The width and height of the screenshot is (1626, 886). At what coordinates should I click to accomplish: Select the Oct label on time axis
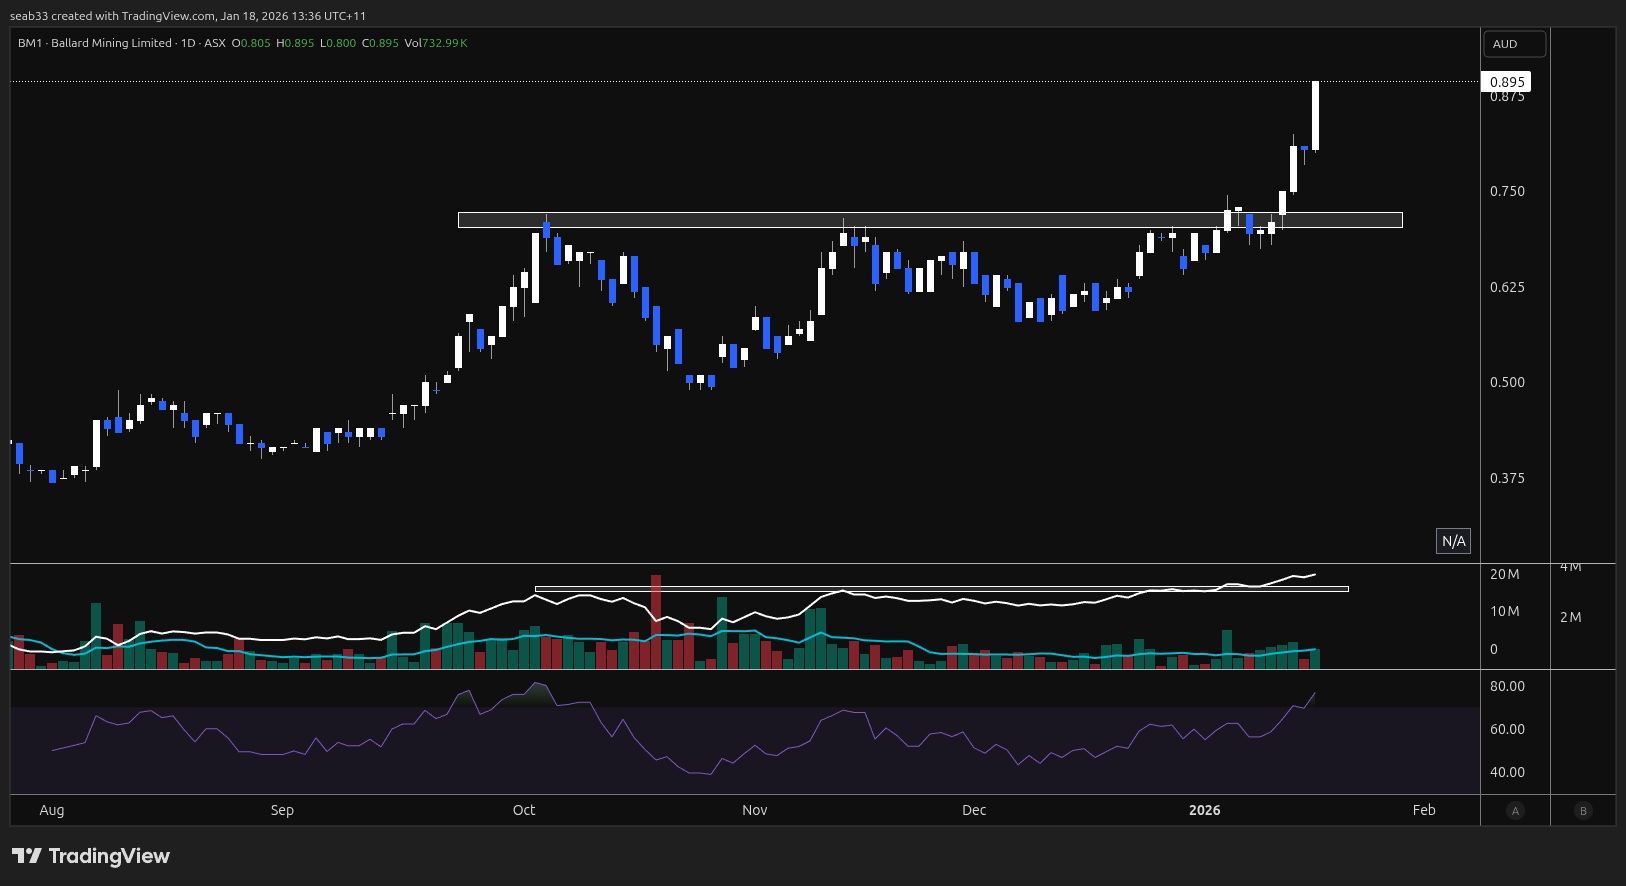coord(524,810)
